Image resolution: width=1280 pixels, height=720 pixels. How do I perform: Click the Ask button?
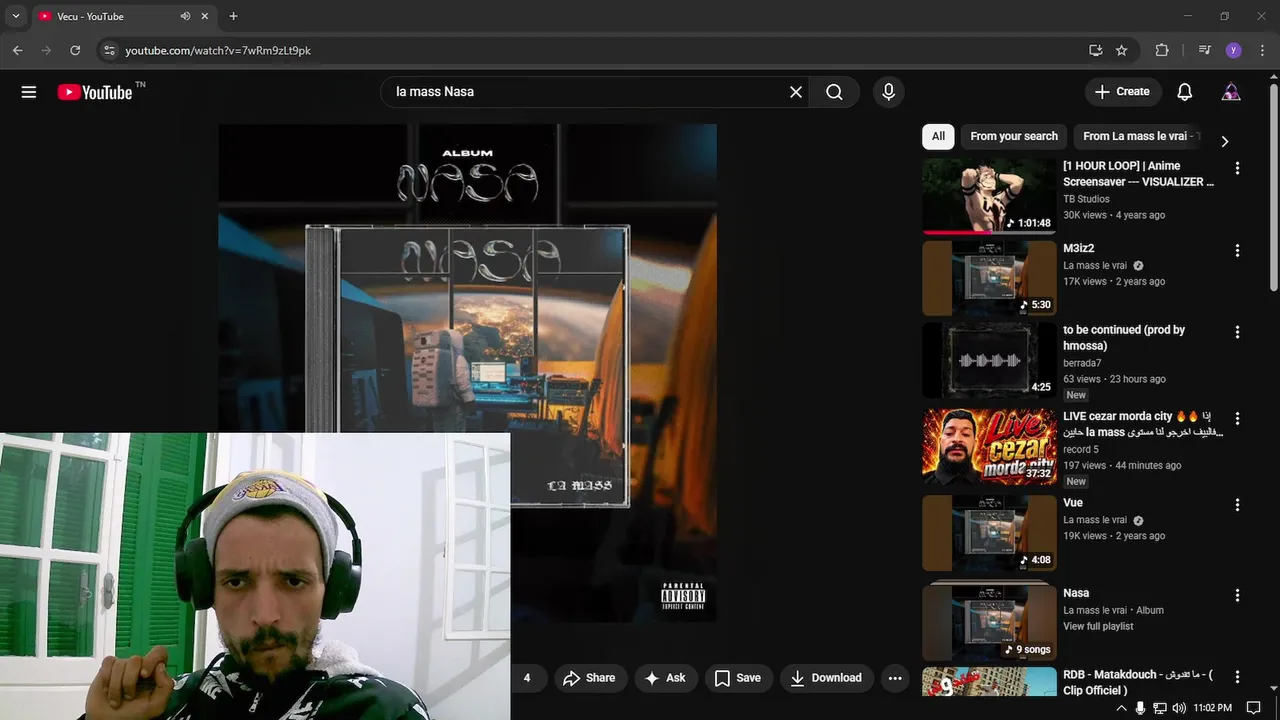(665, 678)
